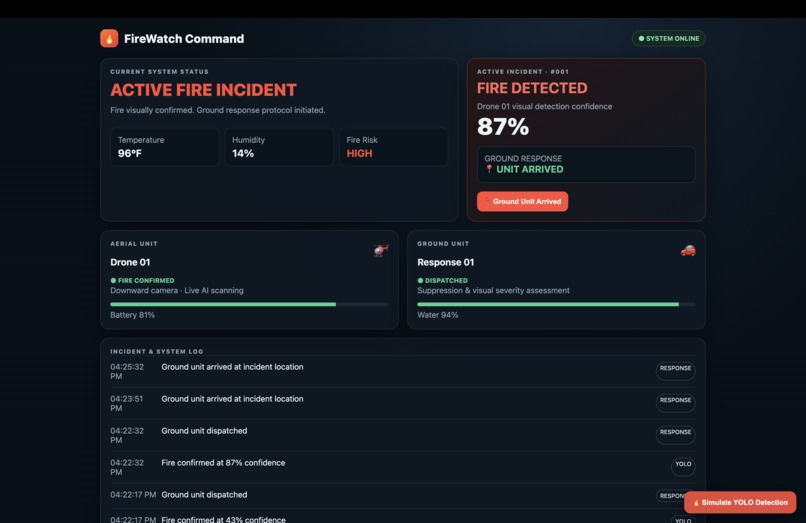Click the ACTIVE FIRE INCIDENT heading

tap(203, 90)
